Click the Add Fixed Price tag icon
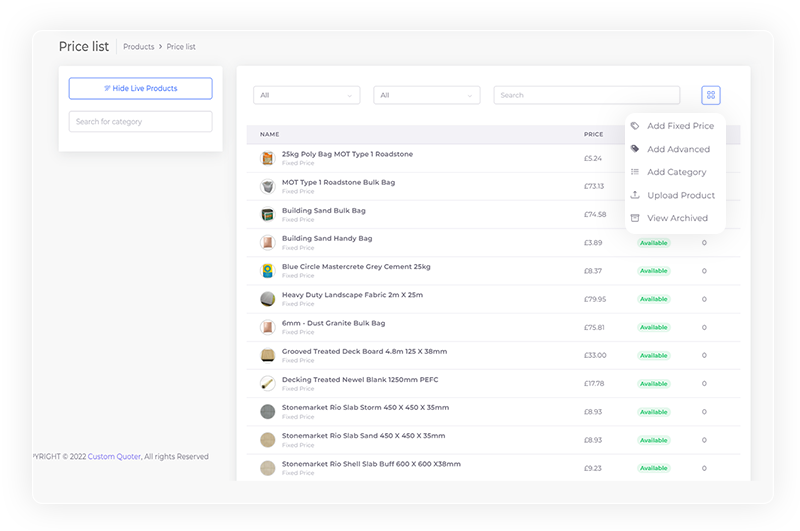The image size is (800, 531). coord(635,125)
